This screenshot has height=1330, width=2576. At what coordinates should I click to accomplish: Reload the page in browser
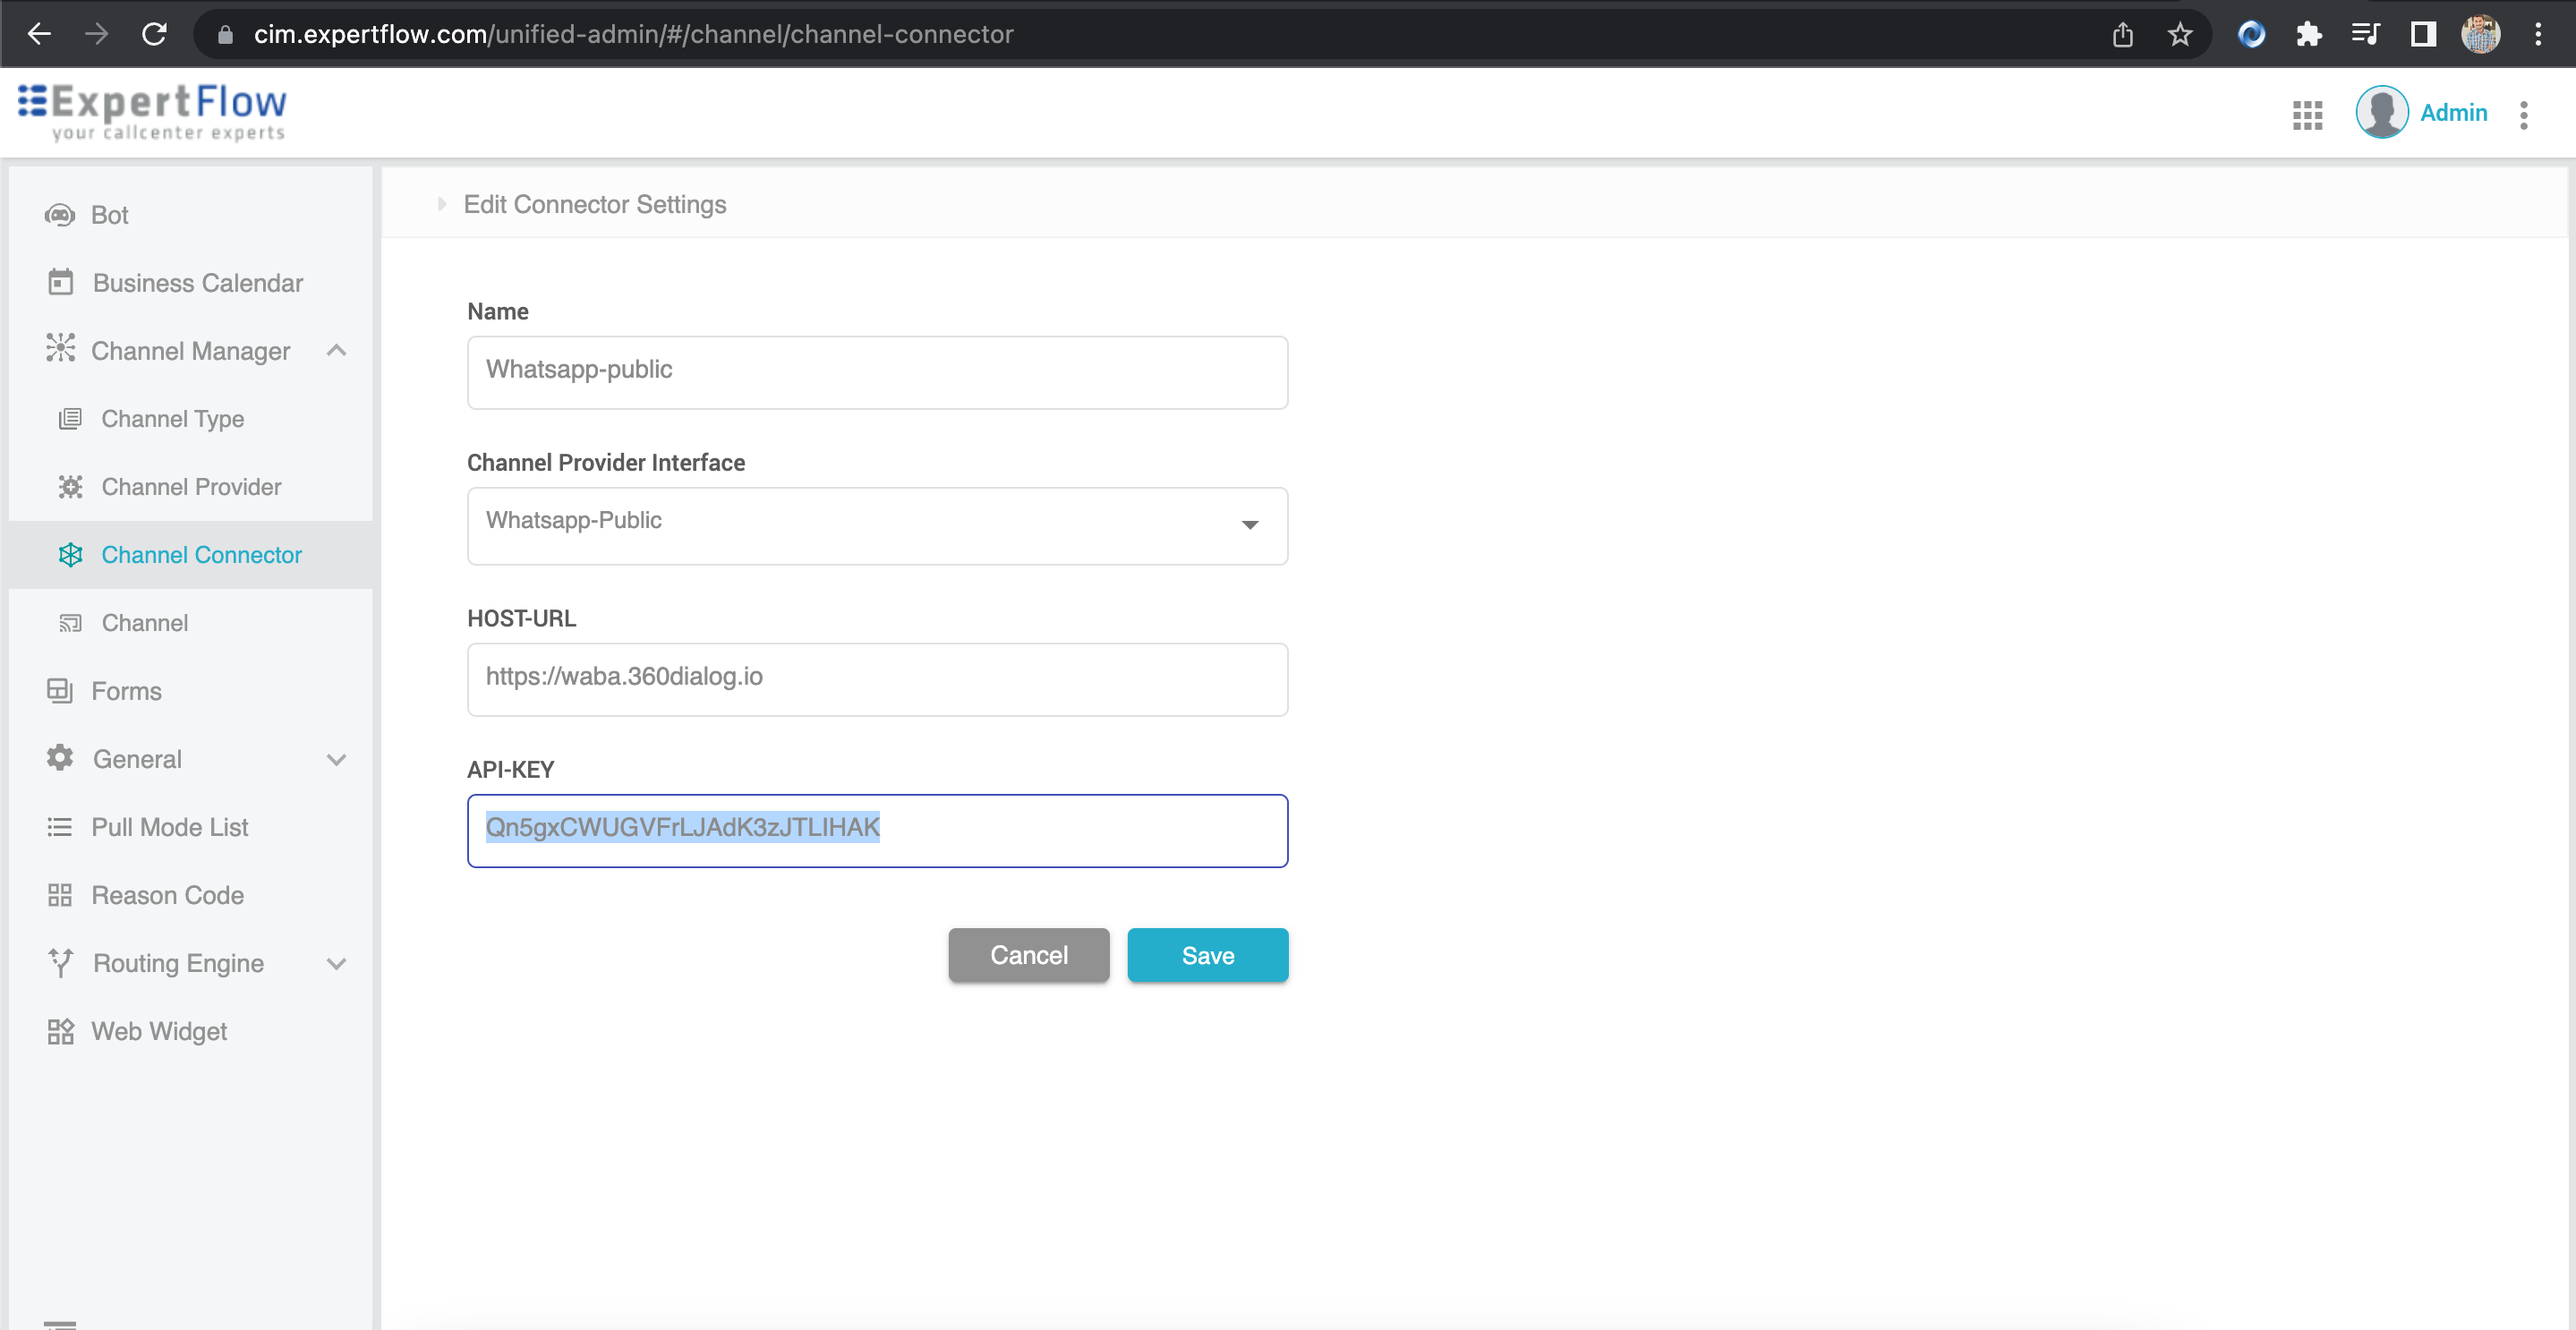pos(154,34)
